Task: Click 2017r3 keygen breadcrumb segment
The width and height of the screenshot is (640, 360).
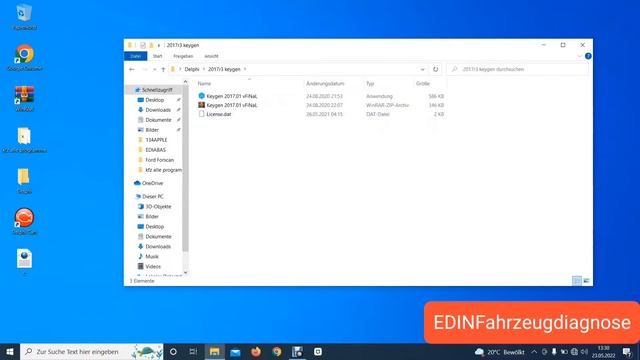Action: (x=224, y=69)
